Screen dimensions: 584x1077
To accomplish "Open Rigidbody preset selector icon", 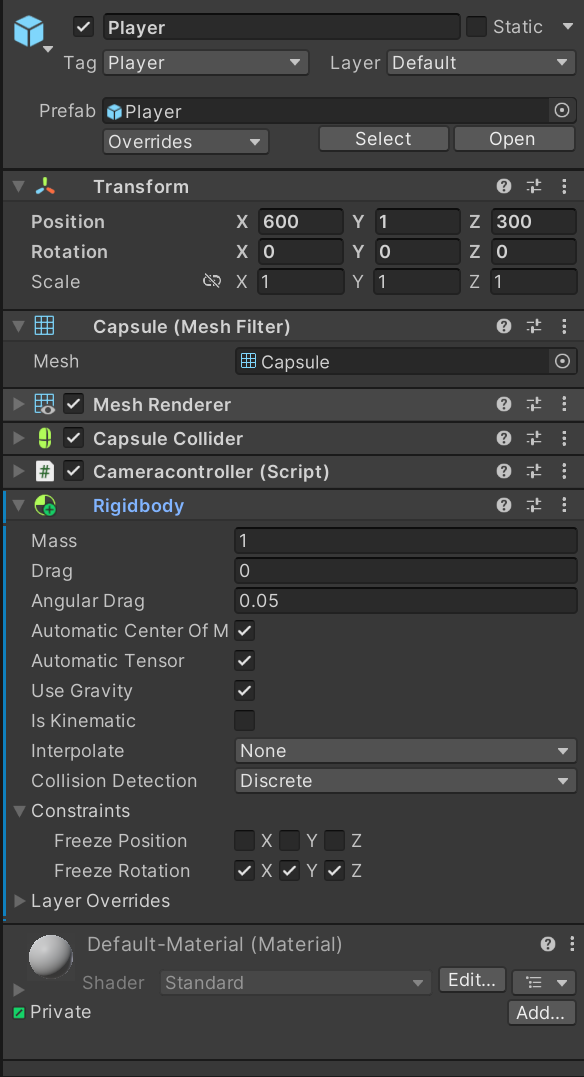I will pos(534,506).
